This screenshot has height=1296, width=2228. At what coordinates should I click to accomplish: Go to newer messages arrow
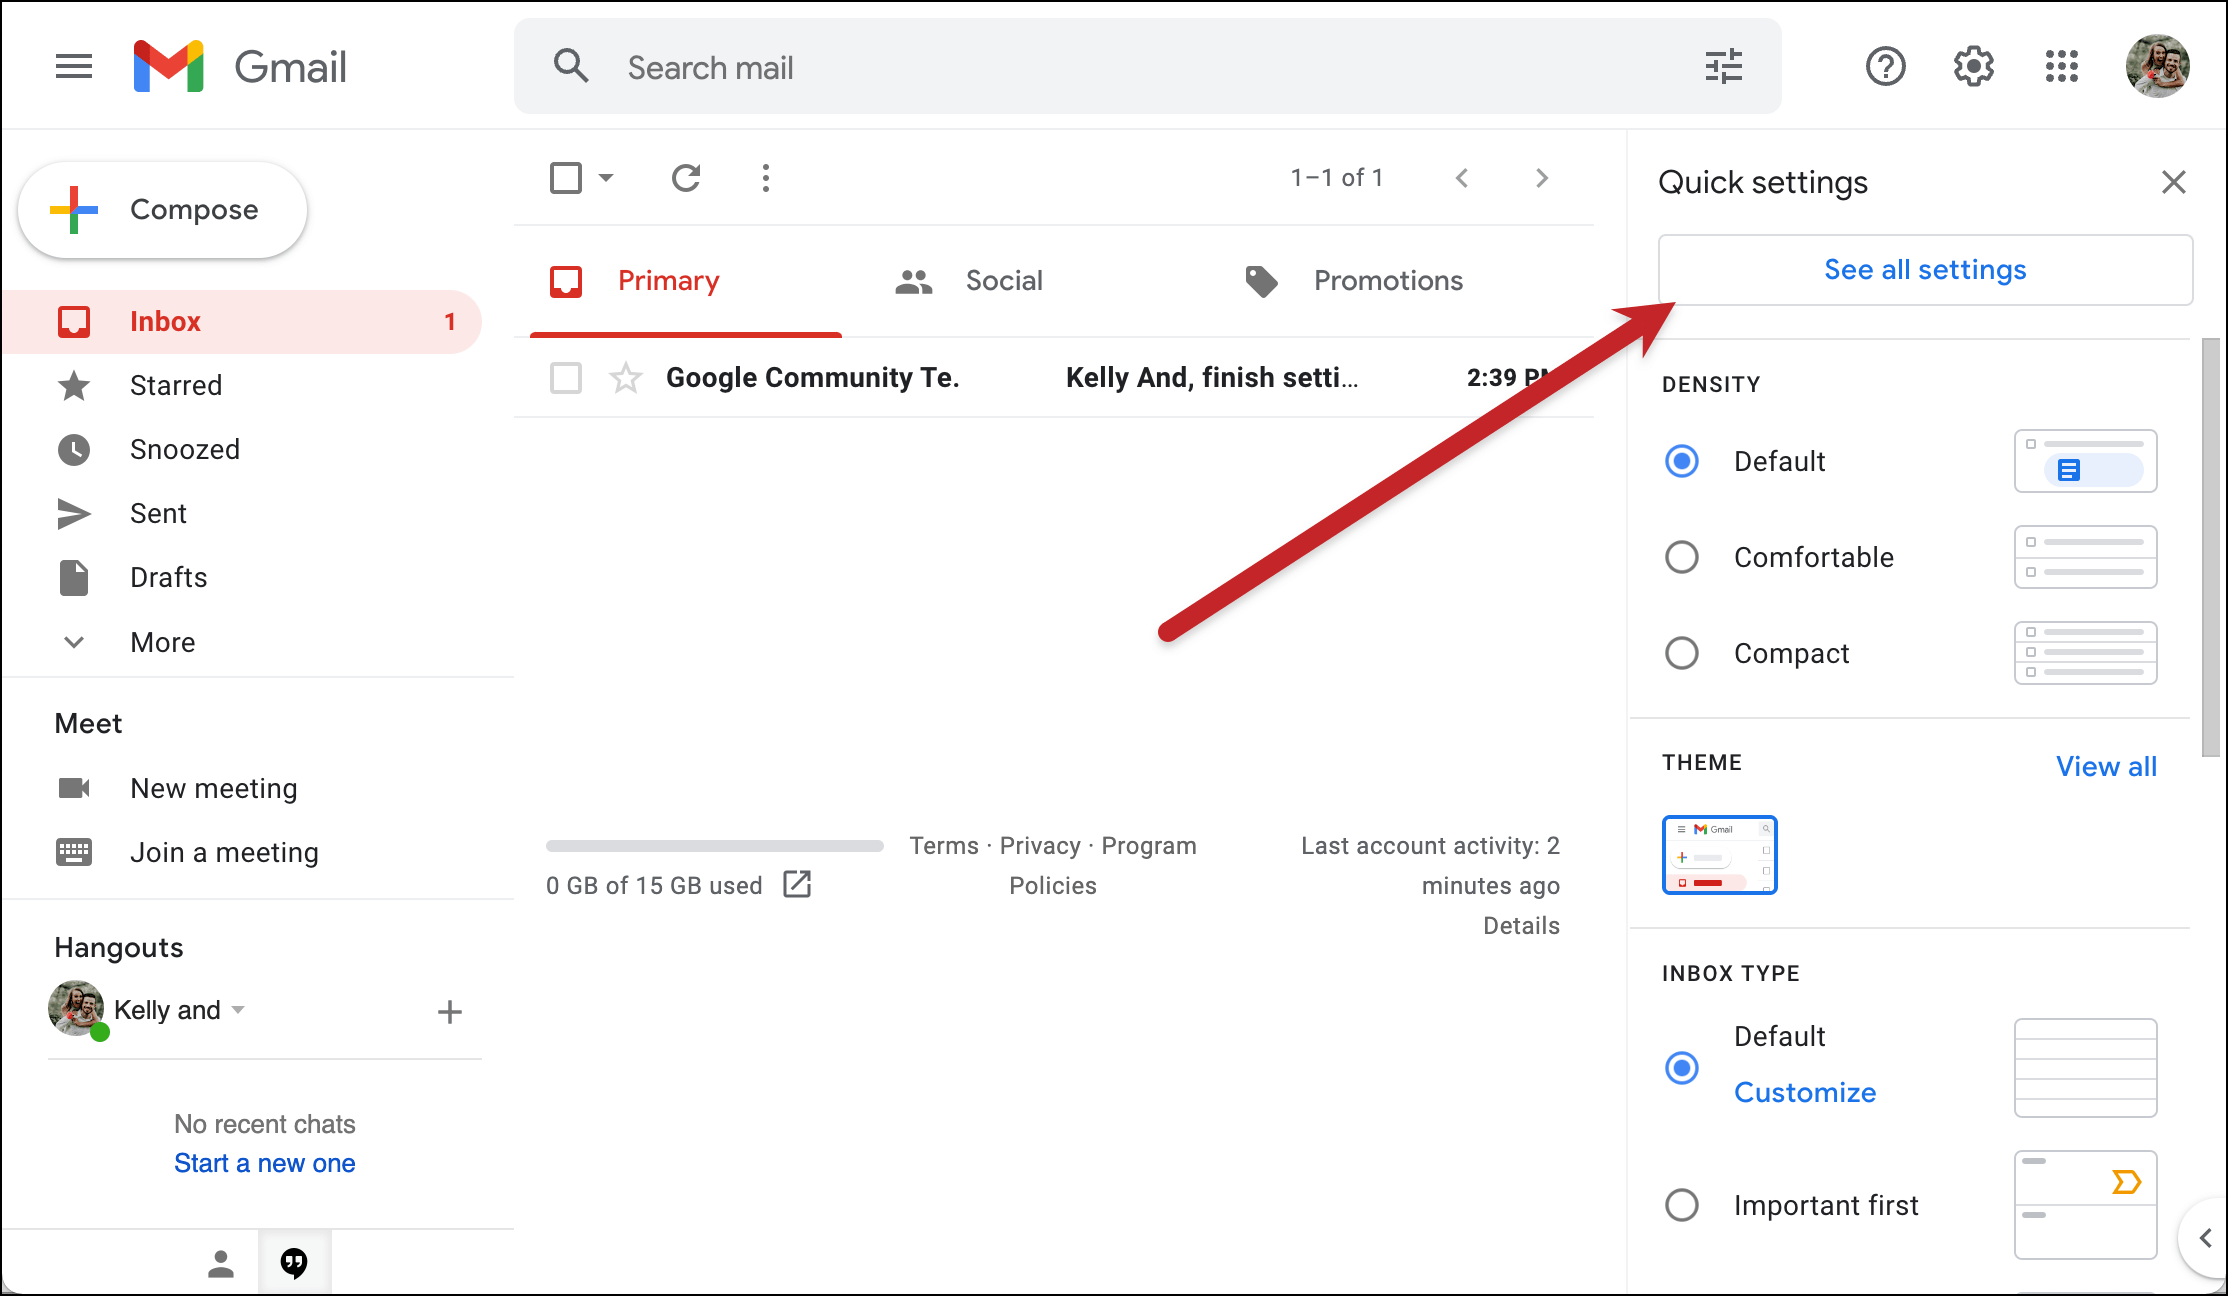pos(1462,178)
